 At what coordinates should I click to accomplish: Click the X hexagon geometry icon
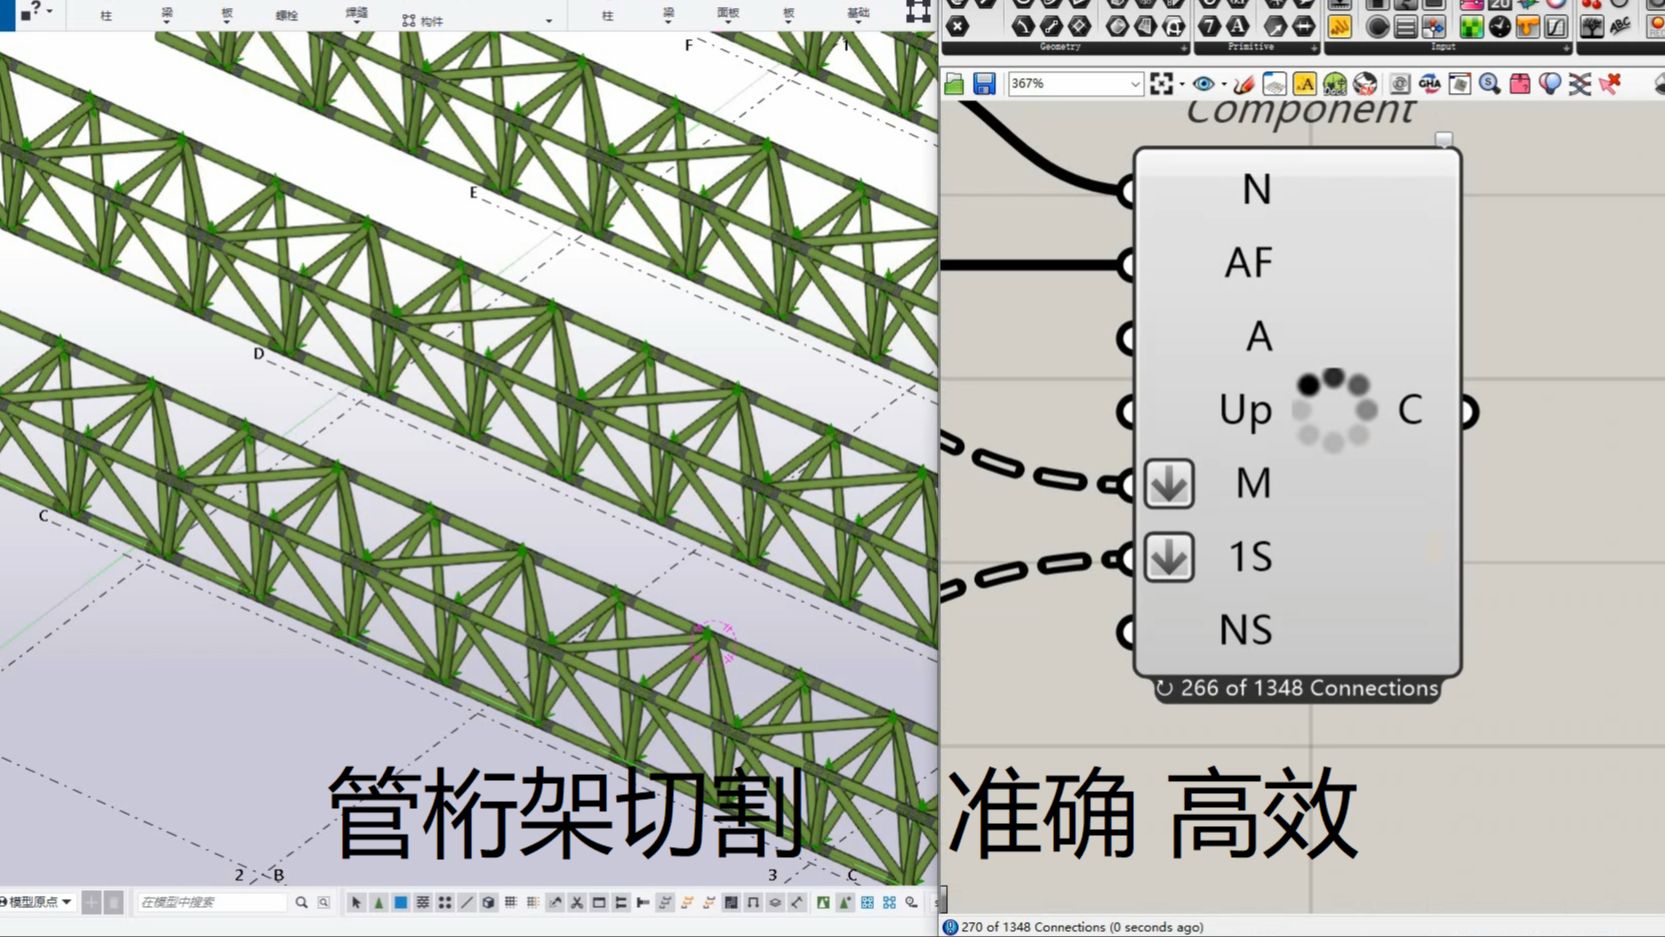click(957, 27)
